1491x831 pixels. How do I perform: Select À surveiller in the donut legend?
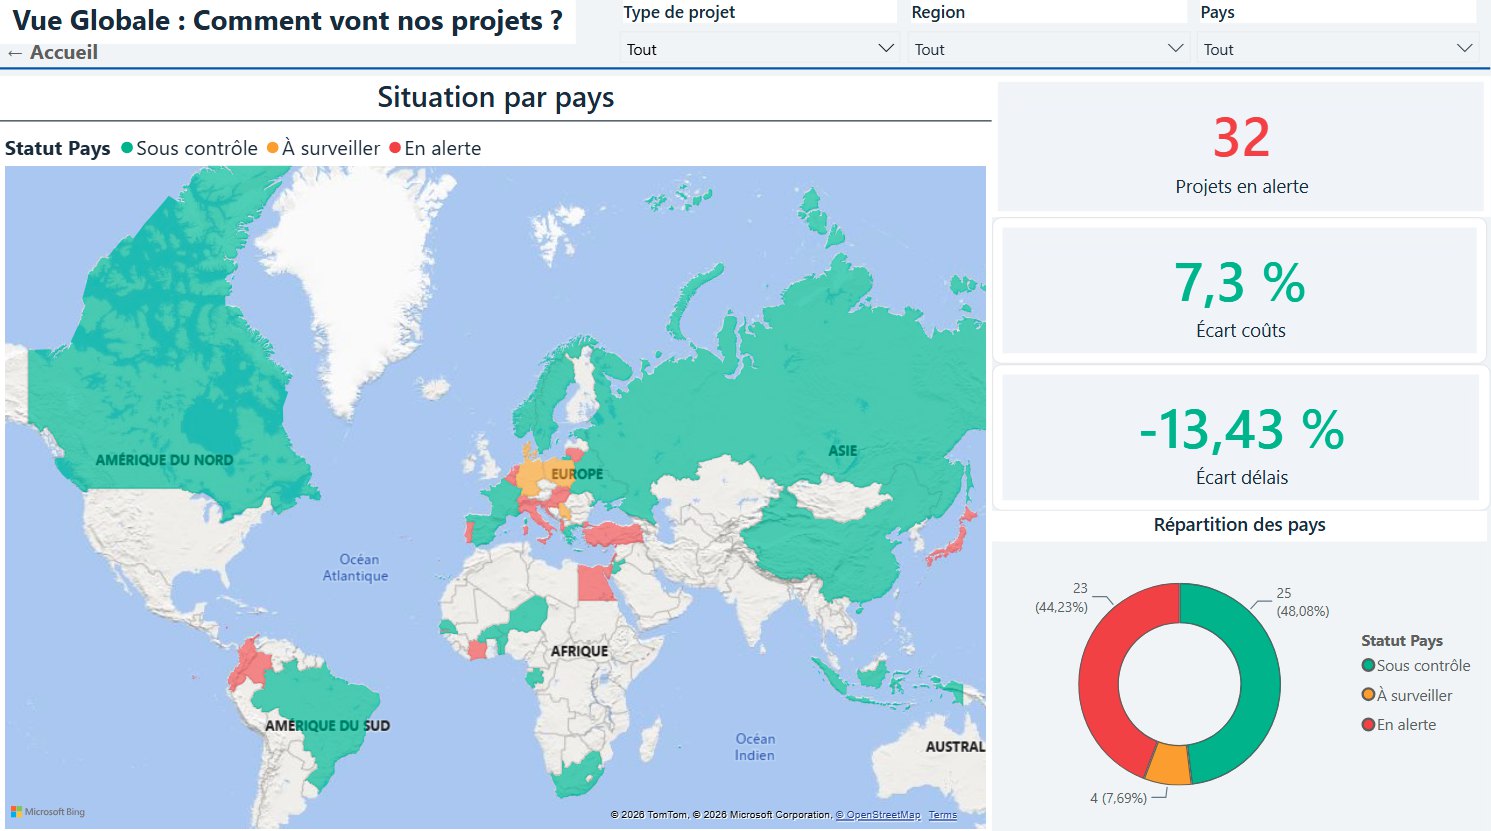point(1407,695)
